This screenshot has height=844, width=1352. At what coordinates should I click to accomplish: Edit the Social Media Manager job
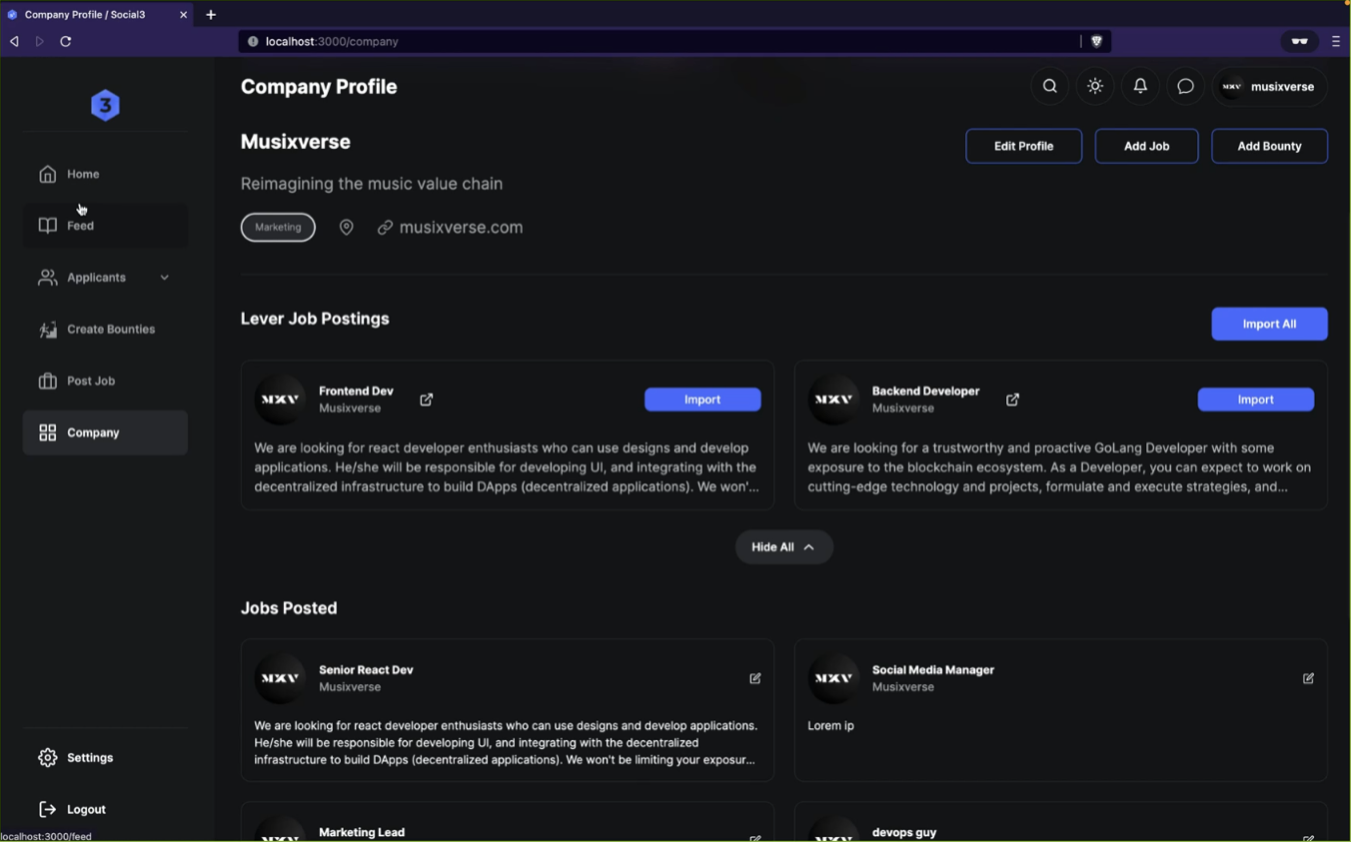point(1308,679)
